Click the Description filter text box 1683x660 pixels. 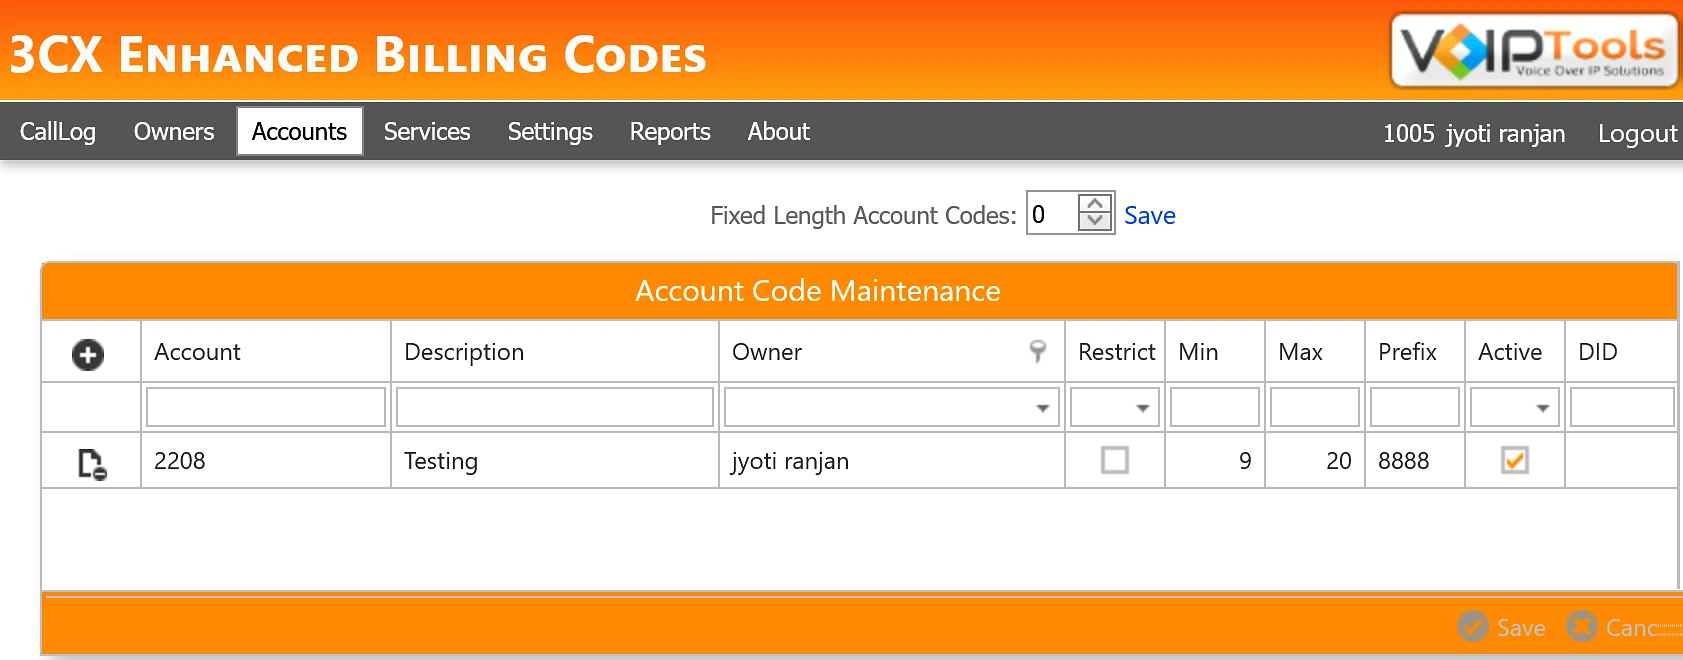[555, 407]
